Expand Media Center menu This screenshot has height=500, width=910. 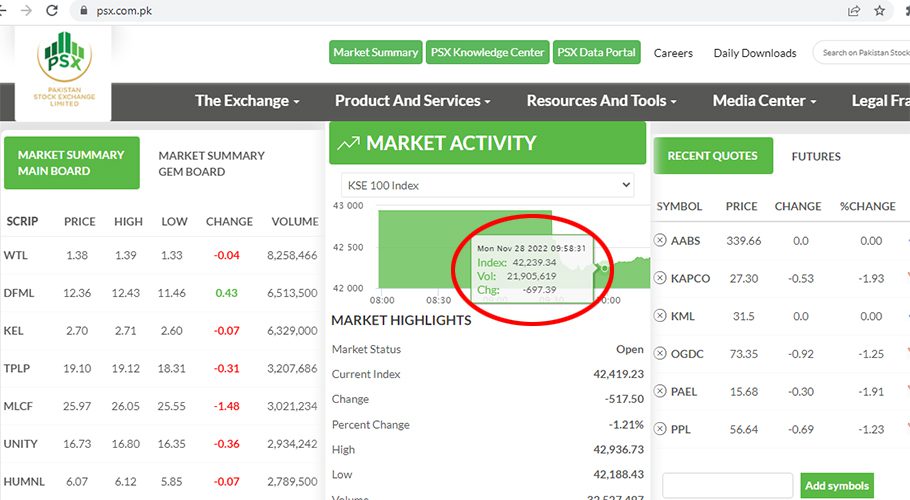pyautogui.click(x=764, y=101)
